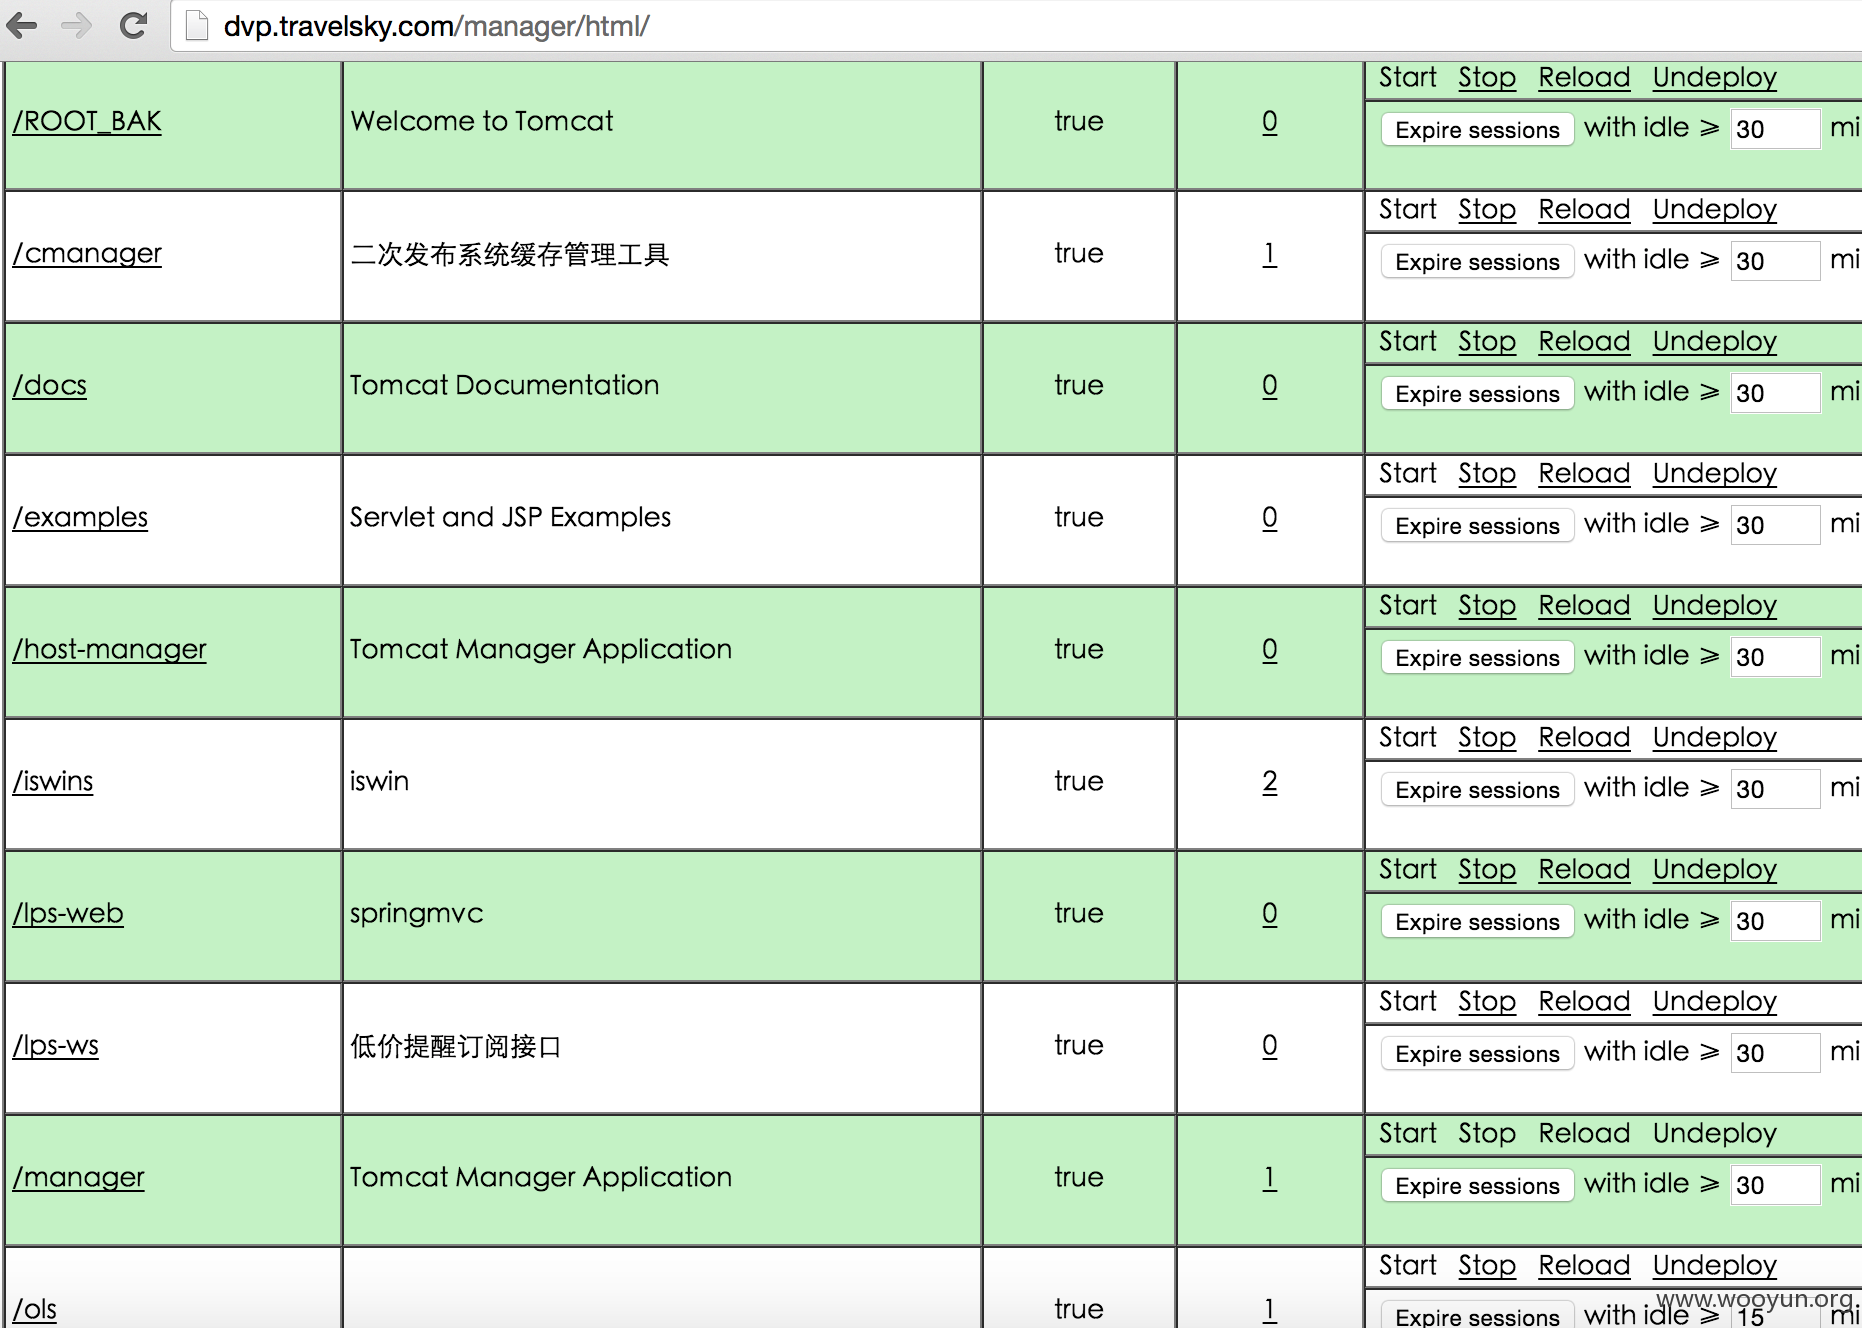
Task: Expire sessions for /lps-web
Action: click(x=1477, y=921)
